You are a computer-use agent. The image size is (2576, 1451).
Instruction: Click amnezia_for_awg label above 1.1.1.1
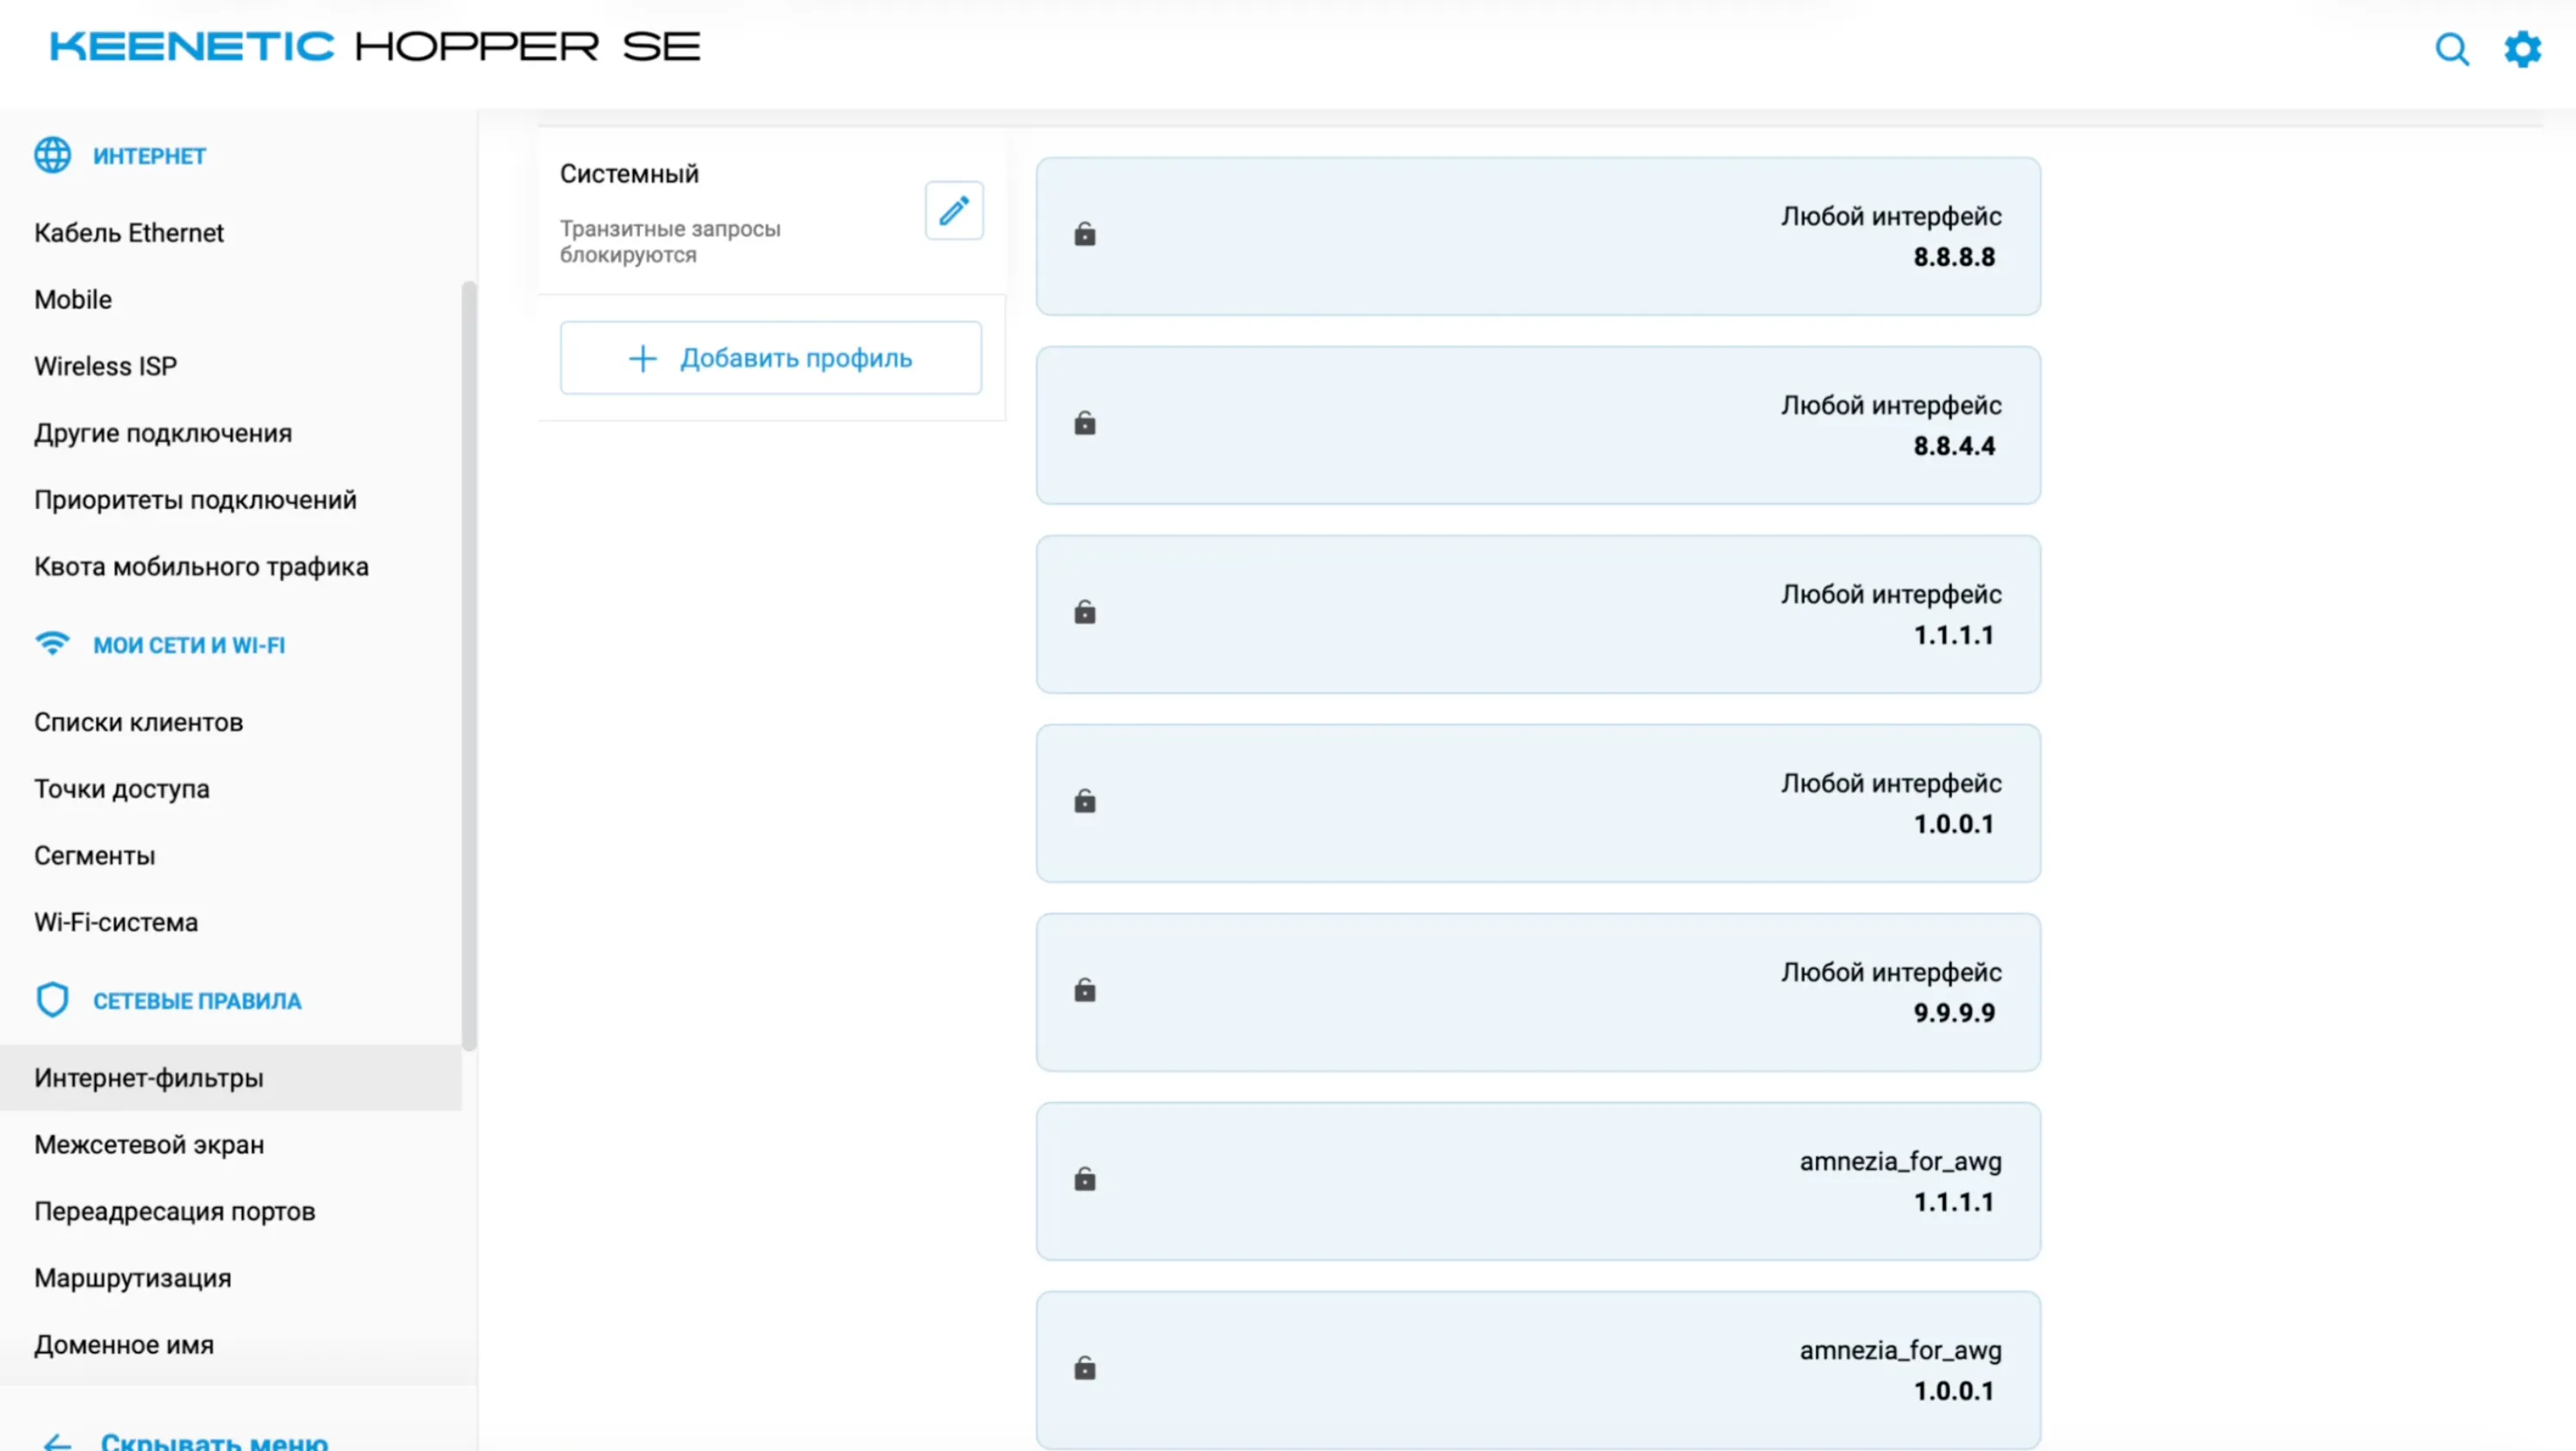pyautogui.click(x=1900, y=1162)
